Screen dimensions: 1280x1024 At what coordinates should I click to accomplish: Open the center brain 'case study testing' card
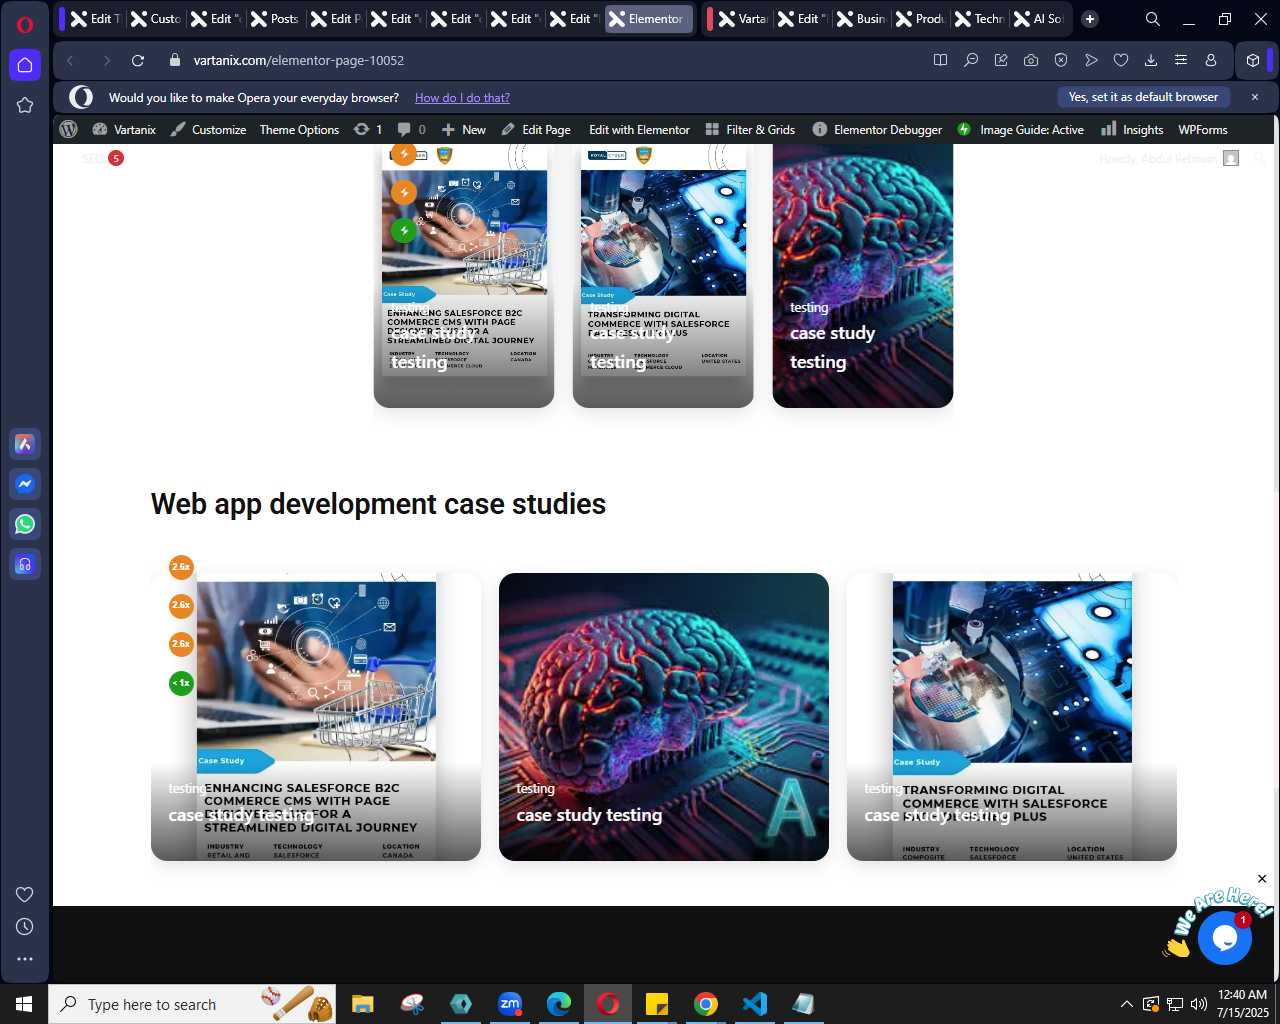[664, 716]
